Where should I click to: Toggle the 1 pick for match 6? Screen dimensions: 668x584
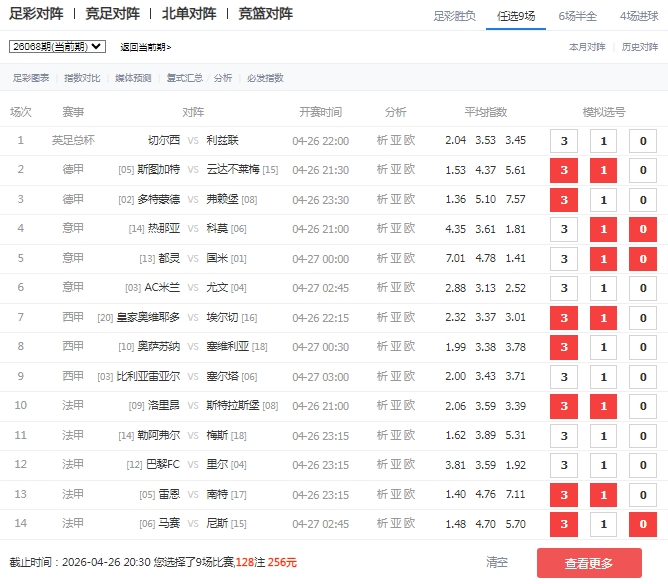[603, 288]
